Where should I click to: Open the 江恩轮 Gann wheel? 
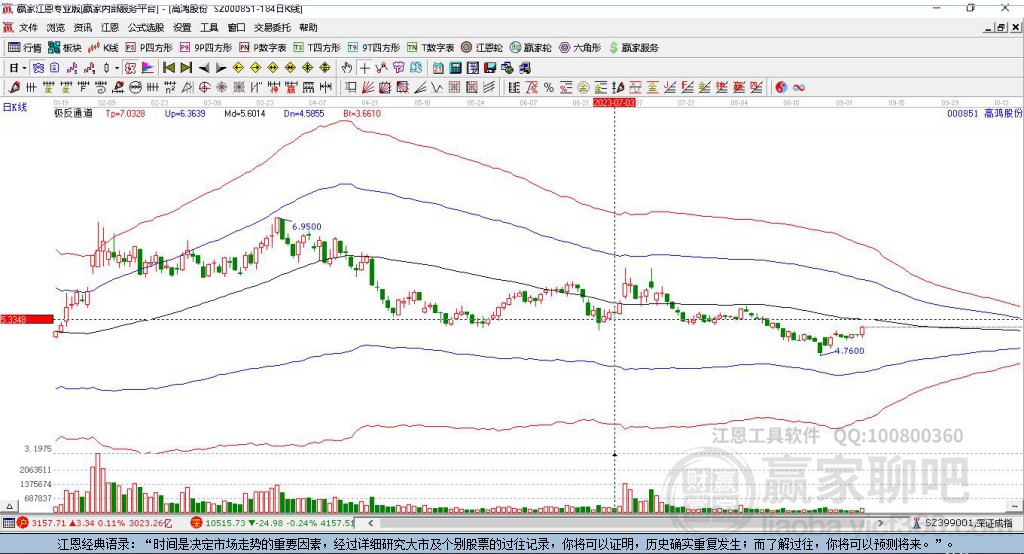(482, 48)
